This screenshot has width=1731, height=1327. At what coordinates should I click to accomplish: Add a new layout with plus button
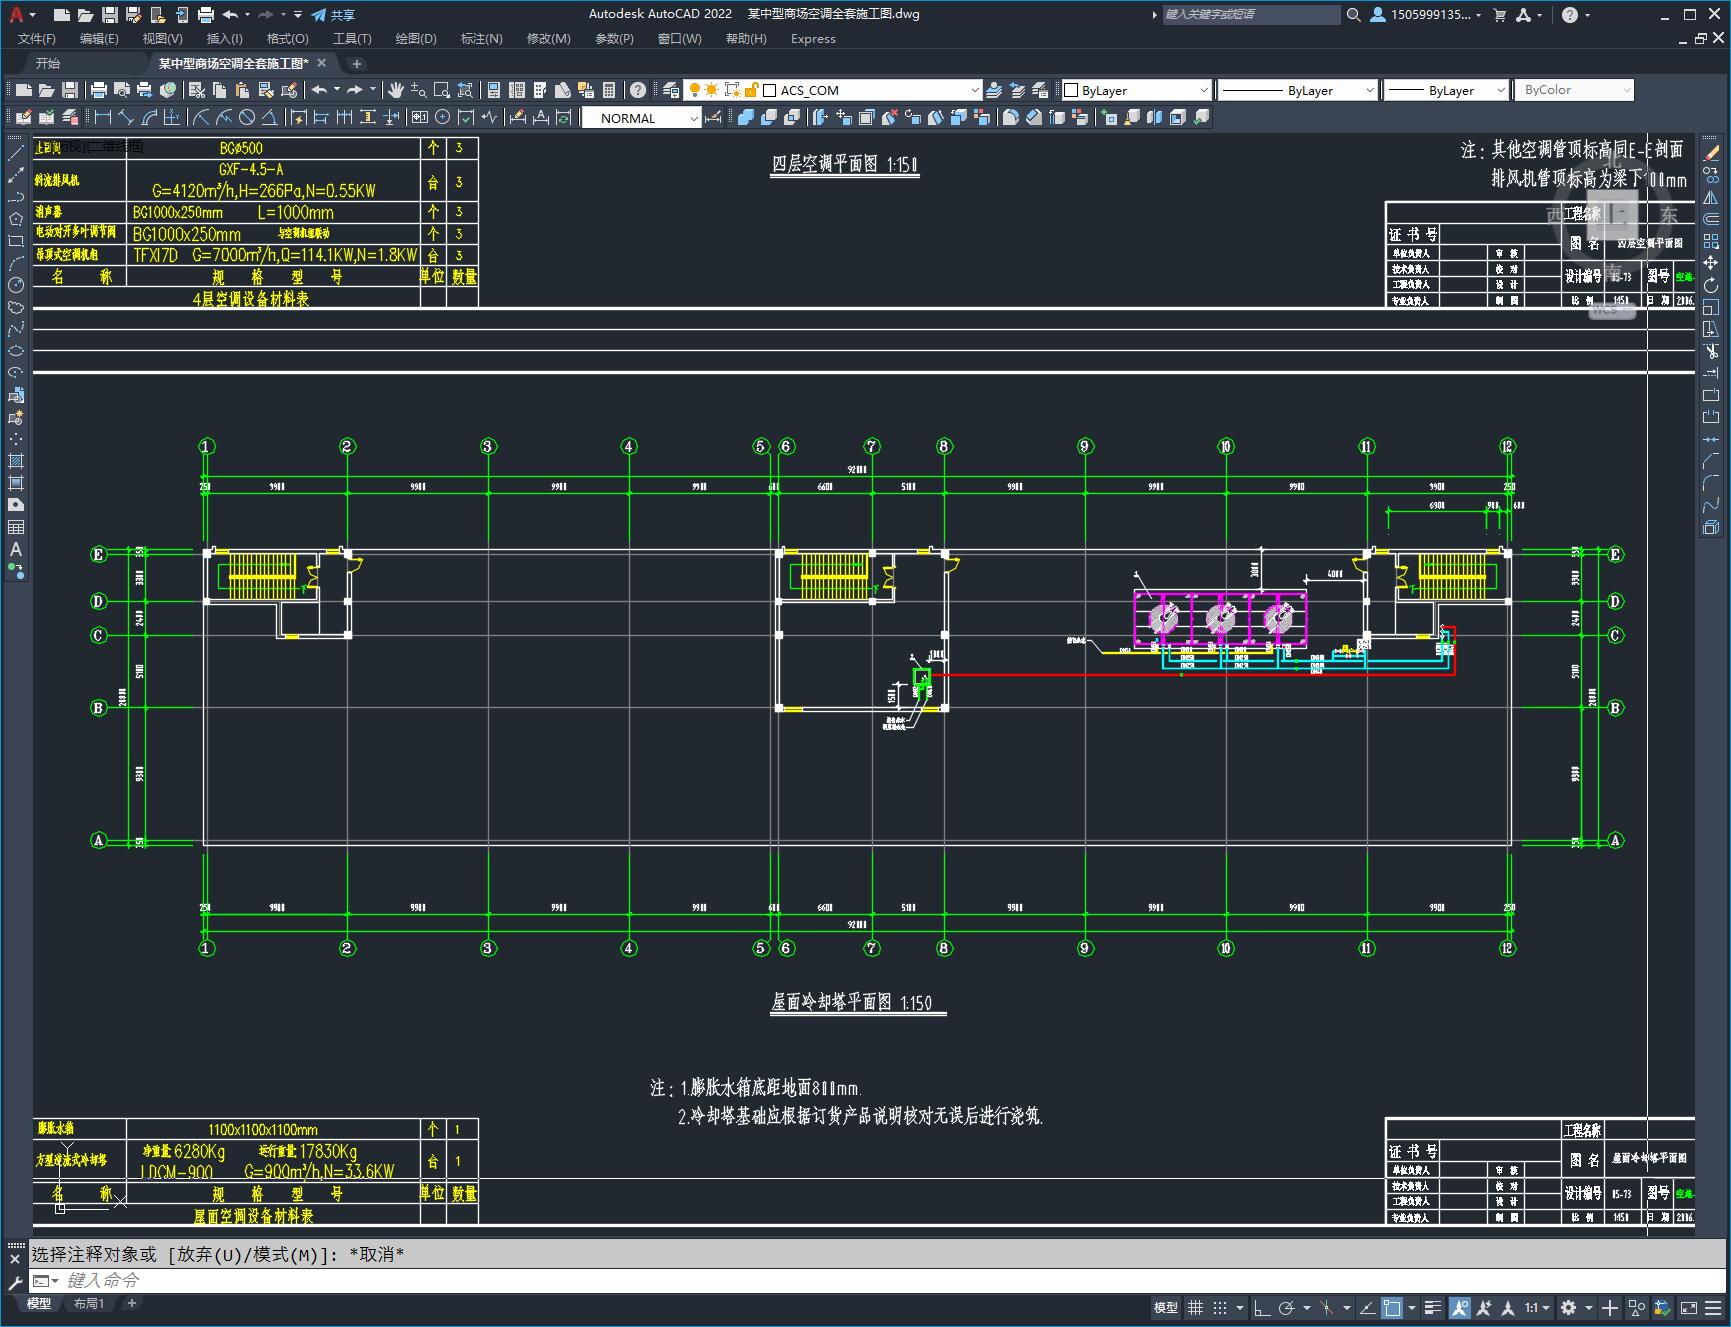pos(131,1303)
